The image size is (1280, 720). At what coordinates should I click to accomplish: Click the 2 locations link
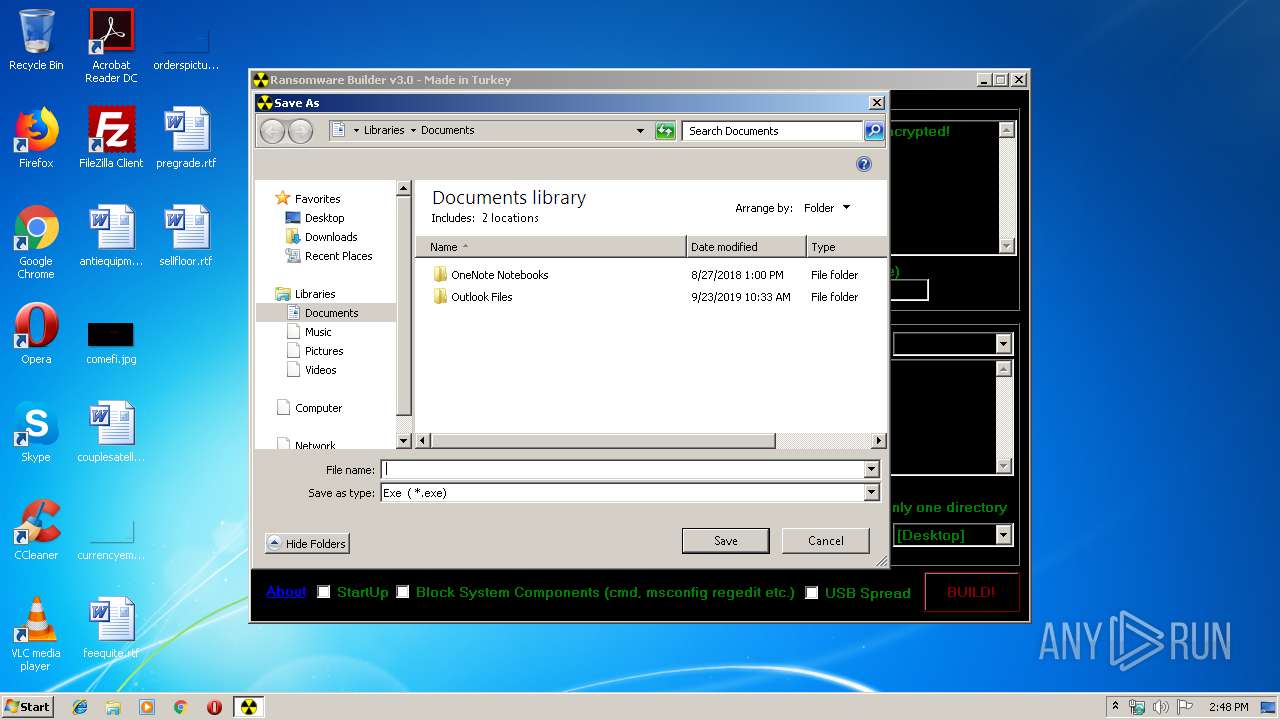point(510,218)
